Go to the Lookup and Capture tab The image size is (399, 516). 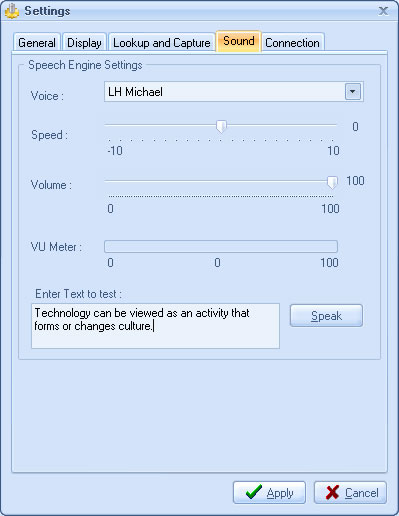[162, 42]
